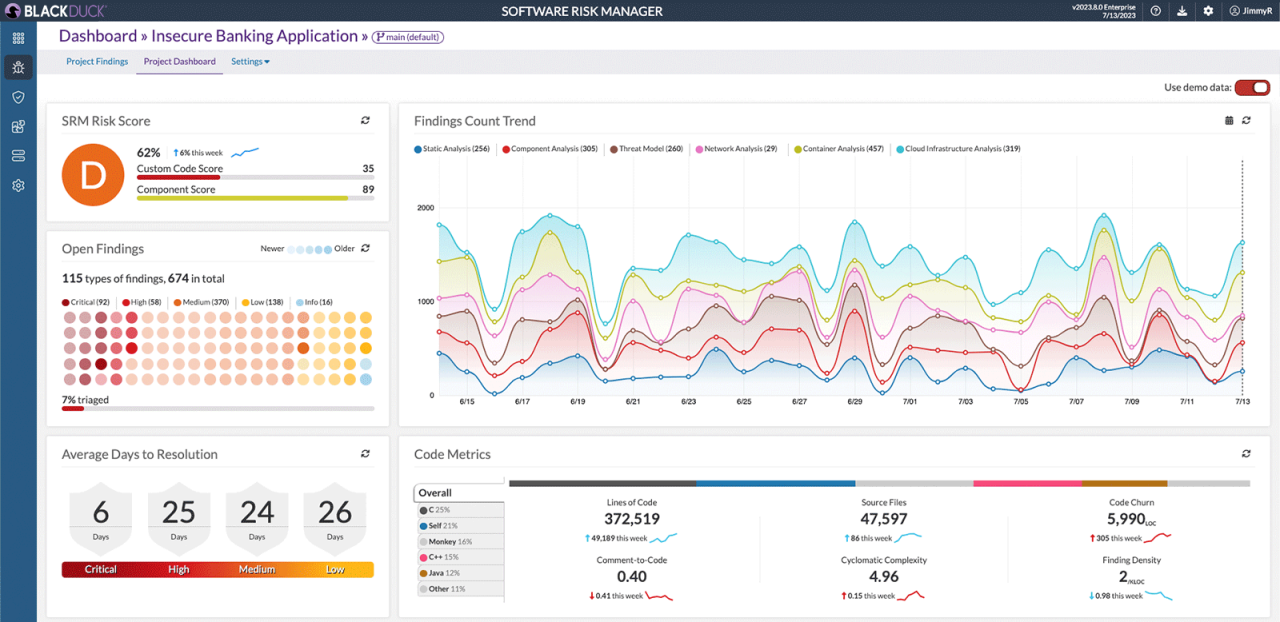Open the Settings dropdown in the project nav
1280x622 pixels.
coord(250,61)
